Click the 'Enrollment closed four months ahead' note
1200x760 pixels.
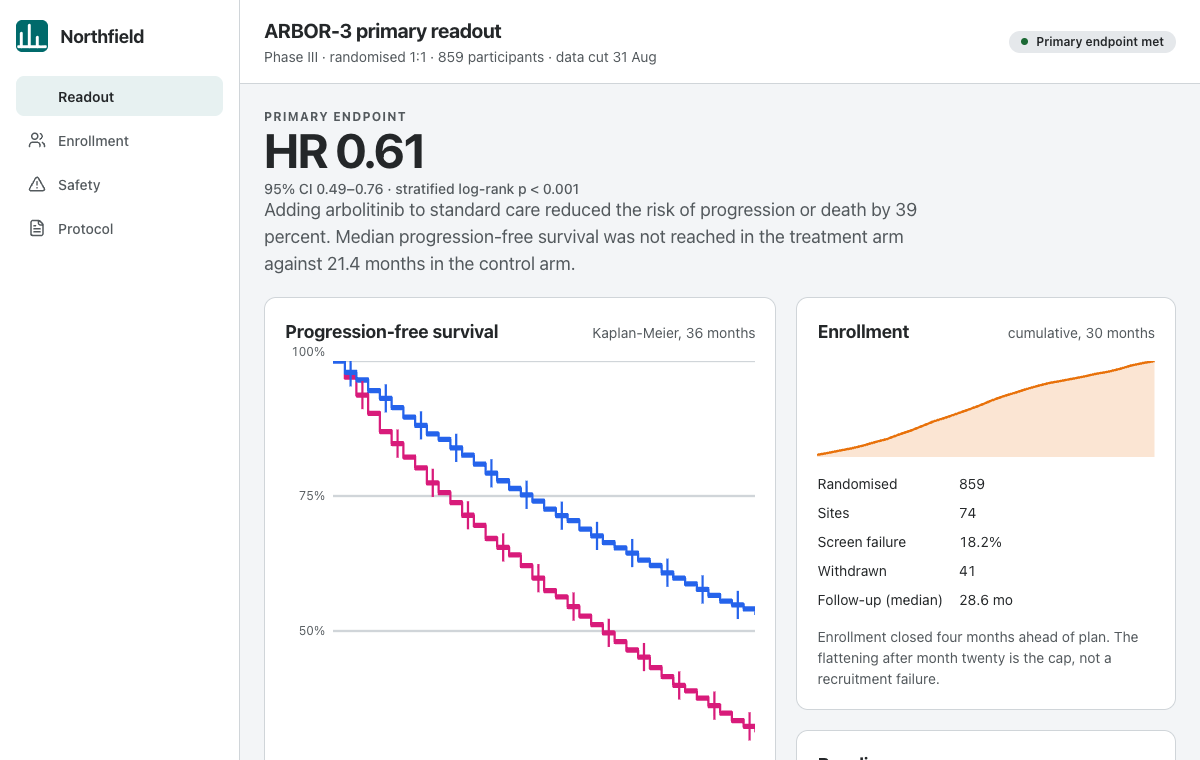tap(978, 658)
